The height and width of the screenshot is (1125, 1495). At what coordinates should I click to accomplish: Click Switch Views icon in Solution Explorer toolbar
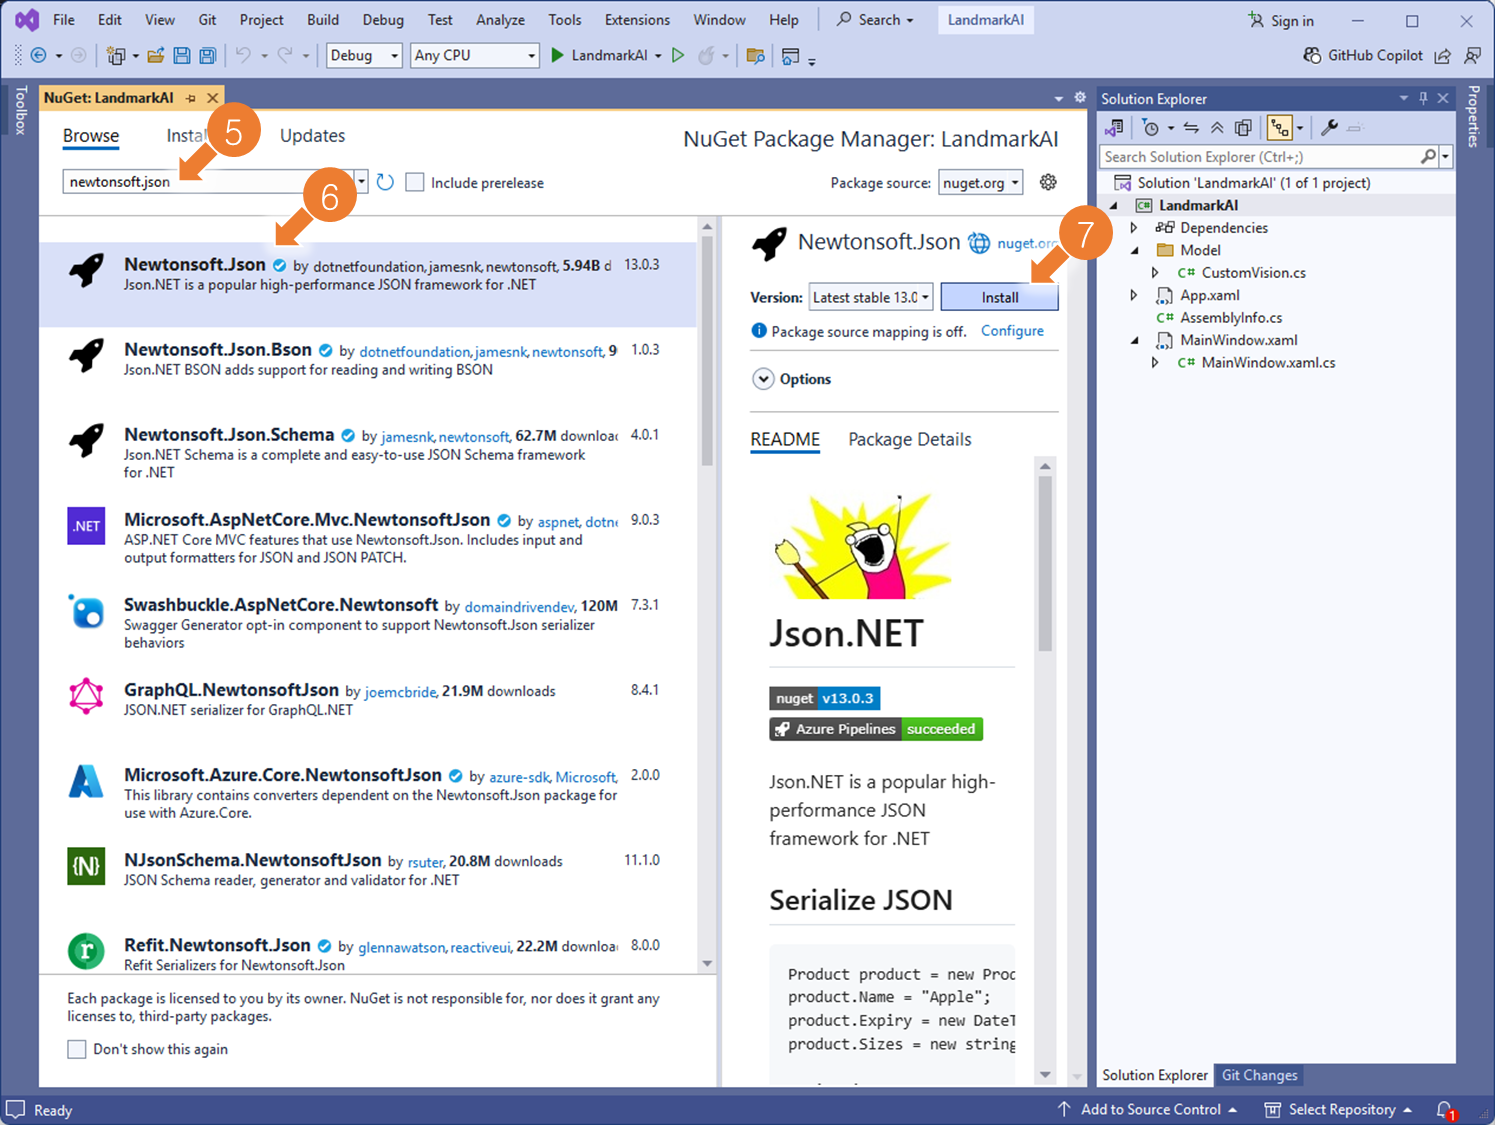[1114, 128]
